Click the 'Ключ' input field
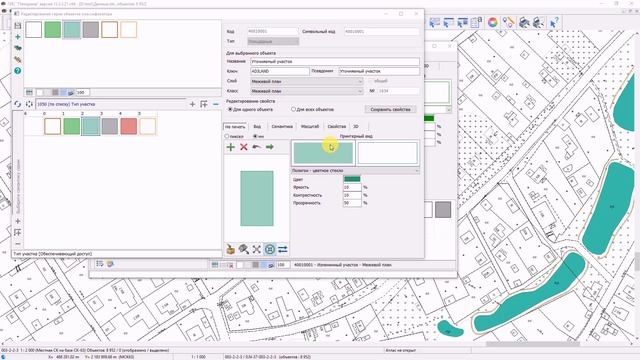640x360 pixels. click(x=280, y=71)
